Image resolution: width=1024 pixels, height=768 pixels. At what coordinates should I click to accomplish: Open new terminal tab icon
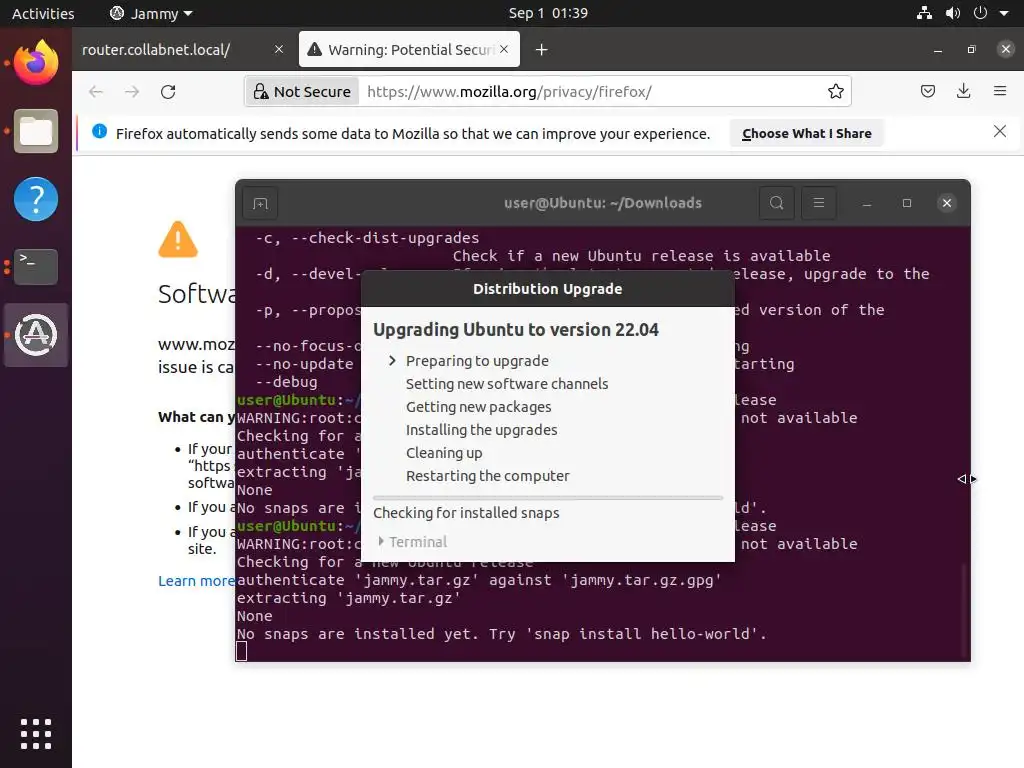point(260,204)
